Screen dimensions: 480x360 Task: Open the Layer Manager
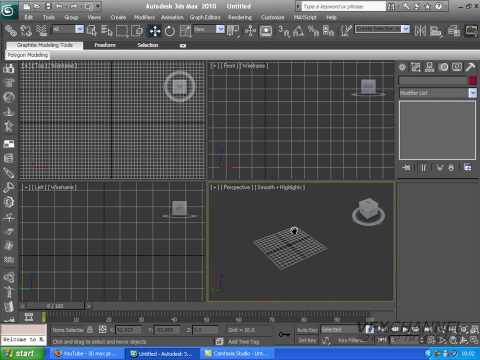pyautogui.click(x=454, y=31)
